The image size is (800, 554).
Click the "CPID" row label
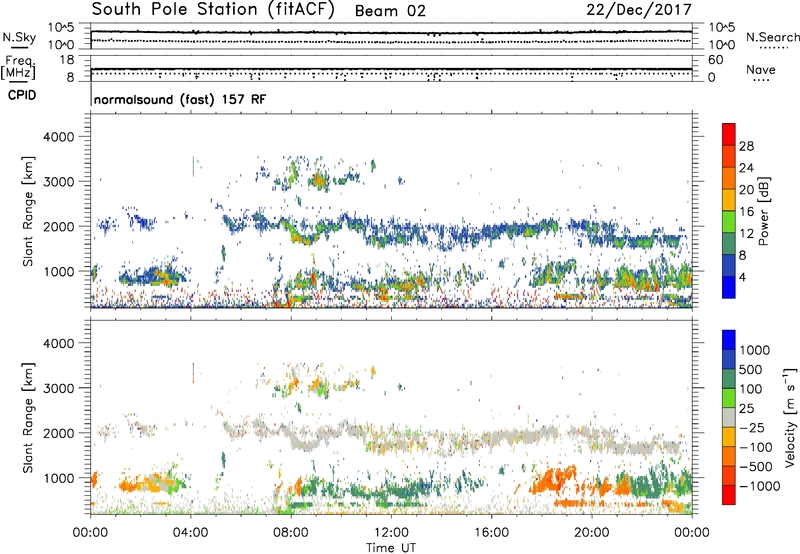22,95
